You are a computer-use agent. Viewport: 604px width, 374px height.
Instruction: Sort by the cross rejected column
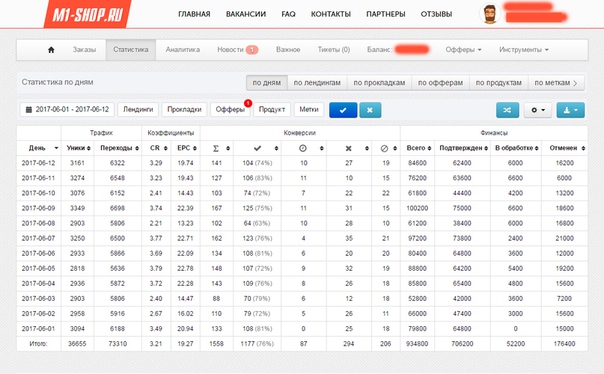[349, 148]
